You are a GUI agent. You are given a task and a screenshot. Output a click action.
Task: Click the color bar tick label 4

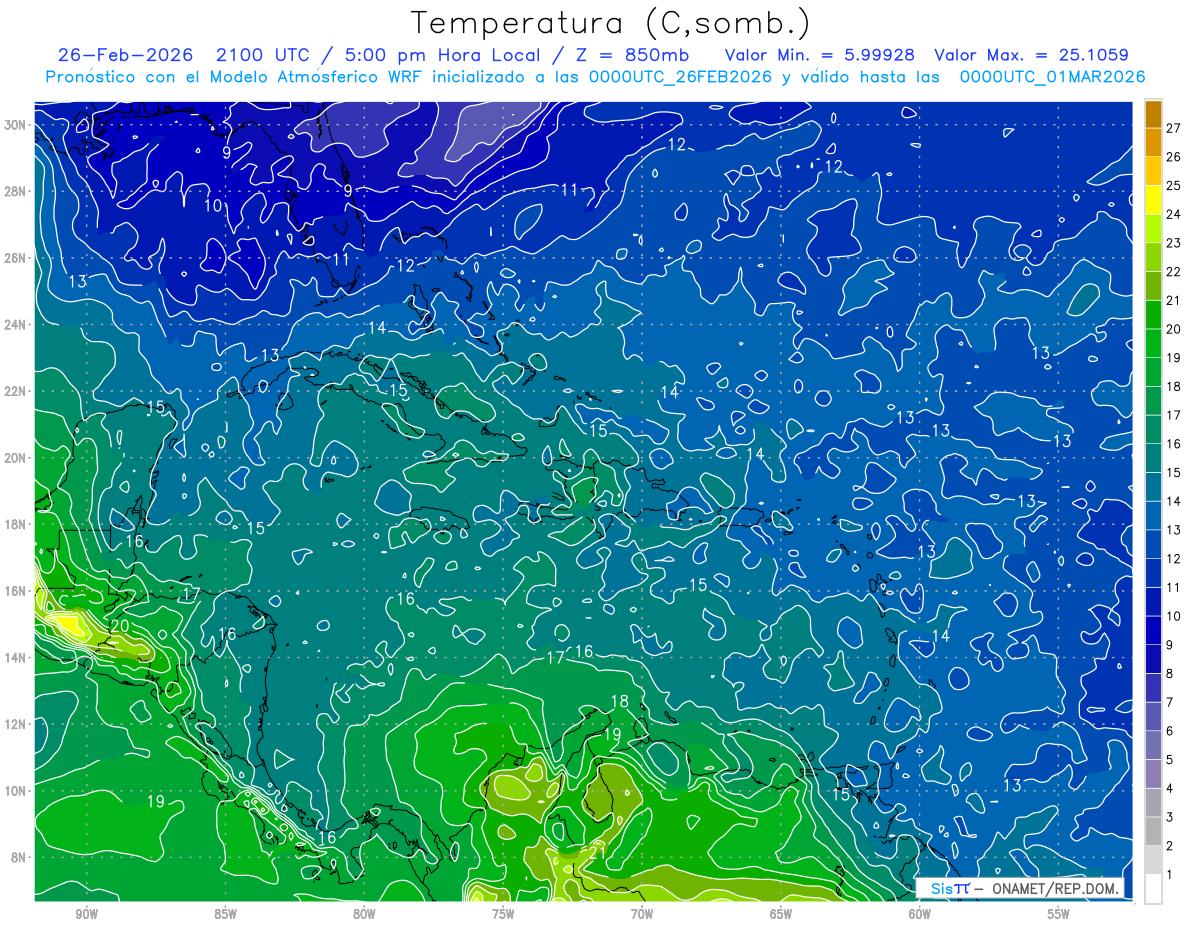(1170, 789)
